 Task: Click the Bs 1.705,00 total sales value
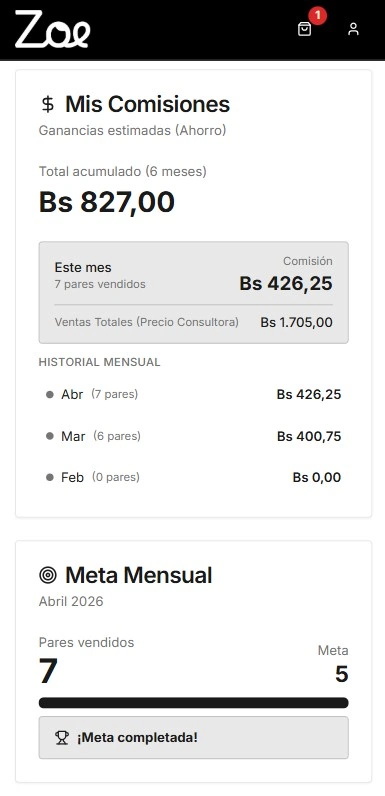[x=297, y=322]
